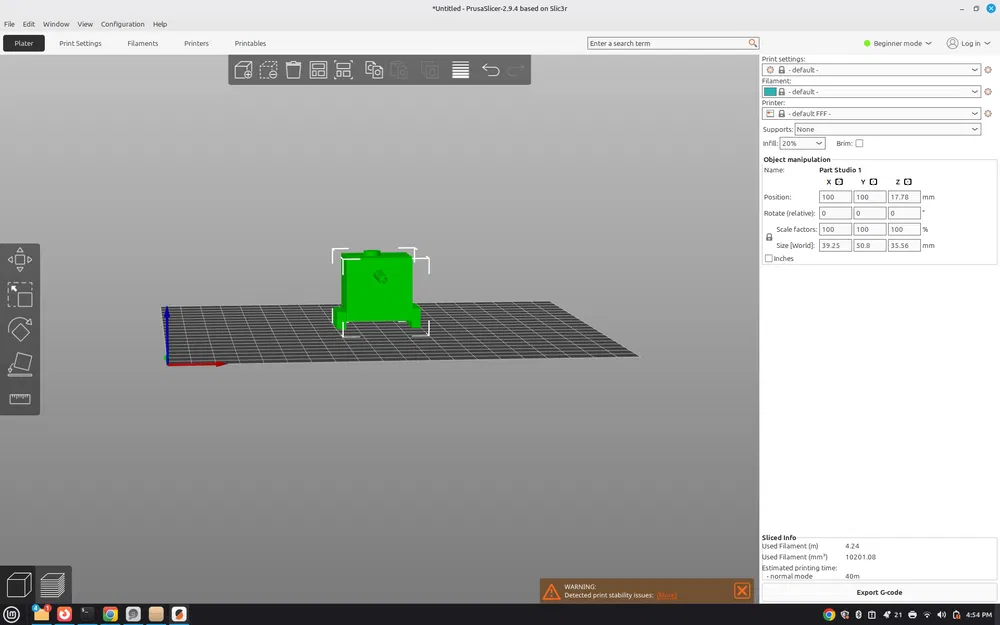The width and height of the screenshot is (1000, 625).
Task: Click the Scale factors Z field
Action: [904, 230]
